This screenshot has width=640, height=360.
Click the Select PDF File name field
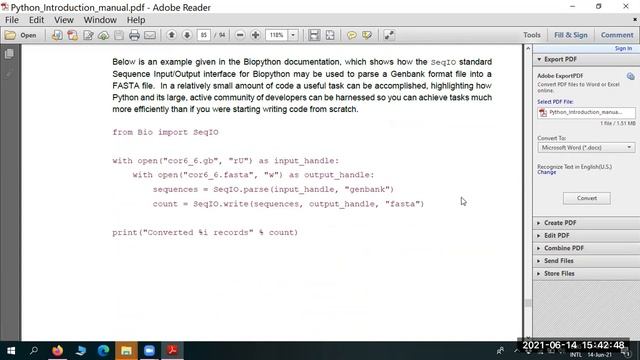click(x=586, y=113)
